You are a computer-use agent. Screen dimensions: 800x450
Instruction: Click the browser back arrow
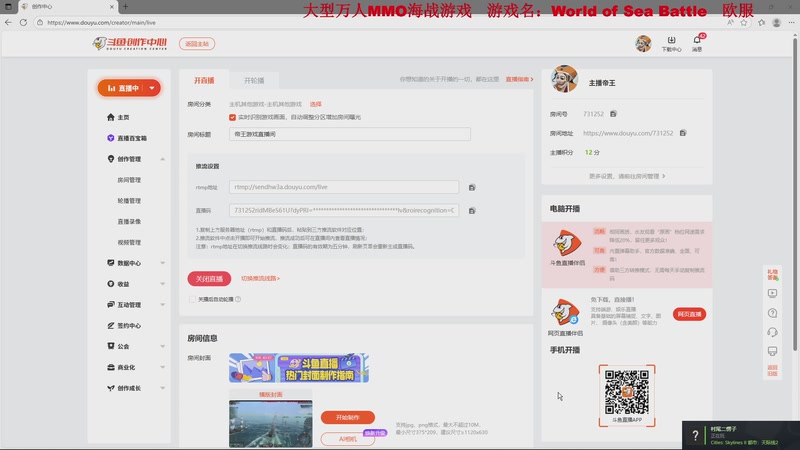point(8,22)
